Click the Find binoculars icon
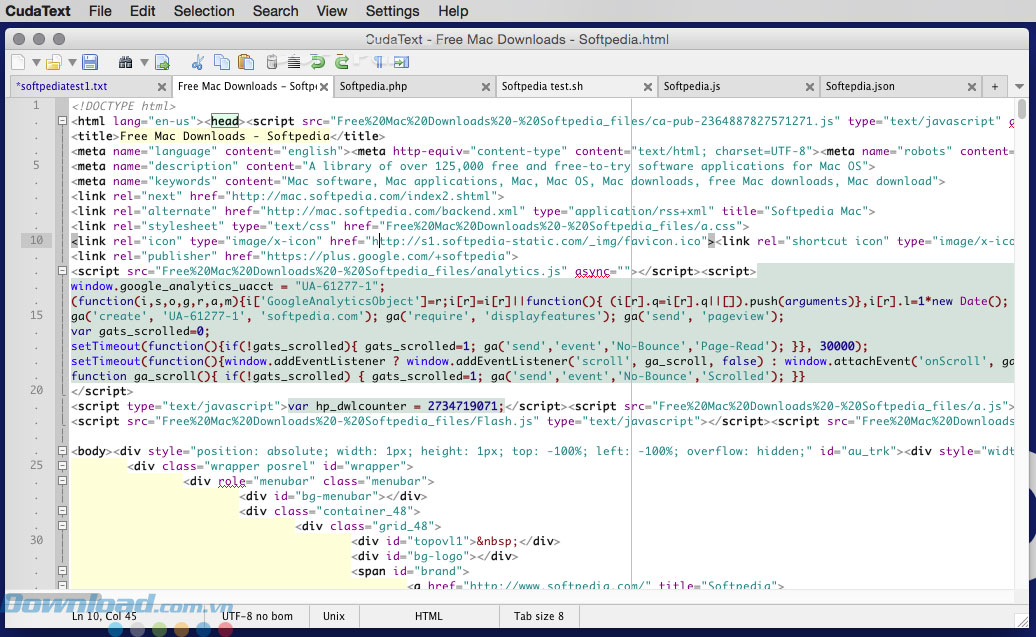Screen dimensions: 1036x637 click(126, 62)
